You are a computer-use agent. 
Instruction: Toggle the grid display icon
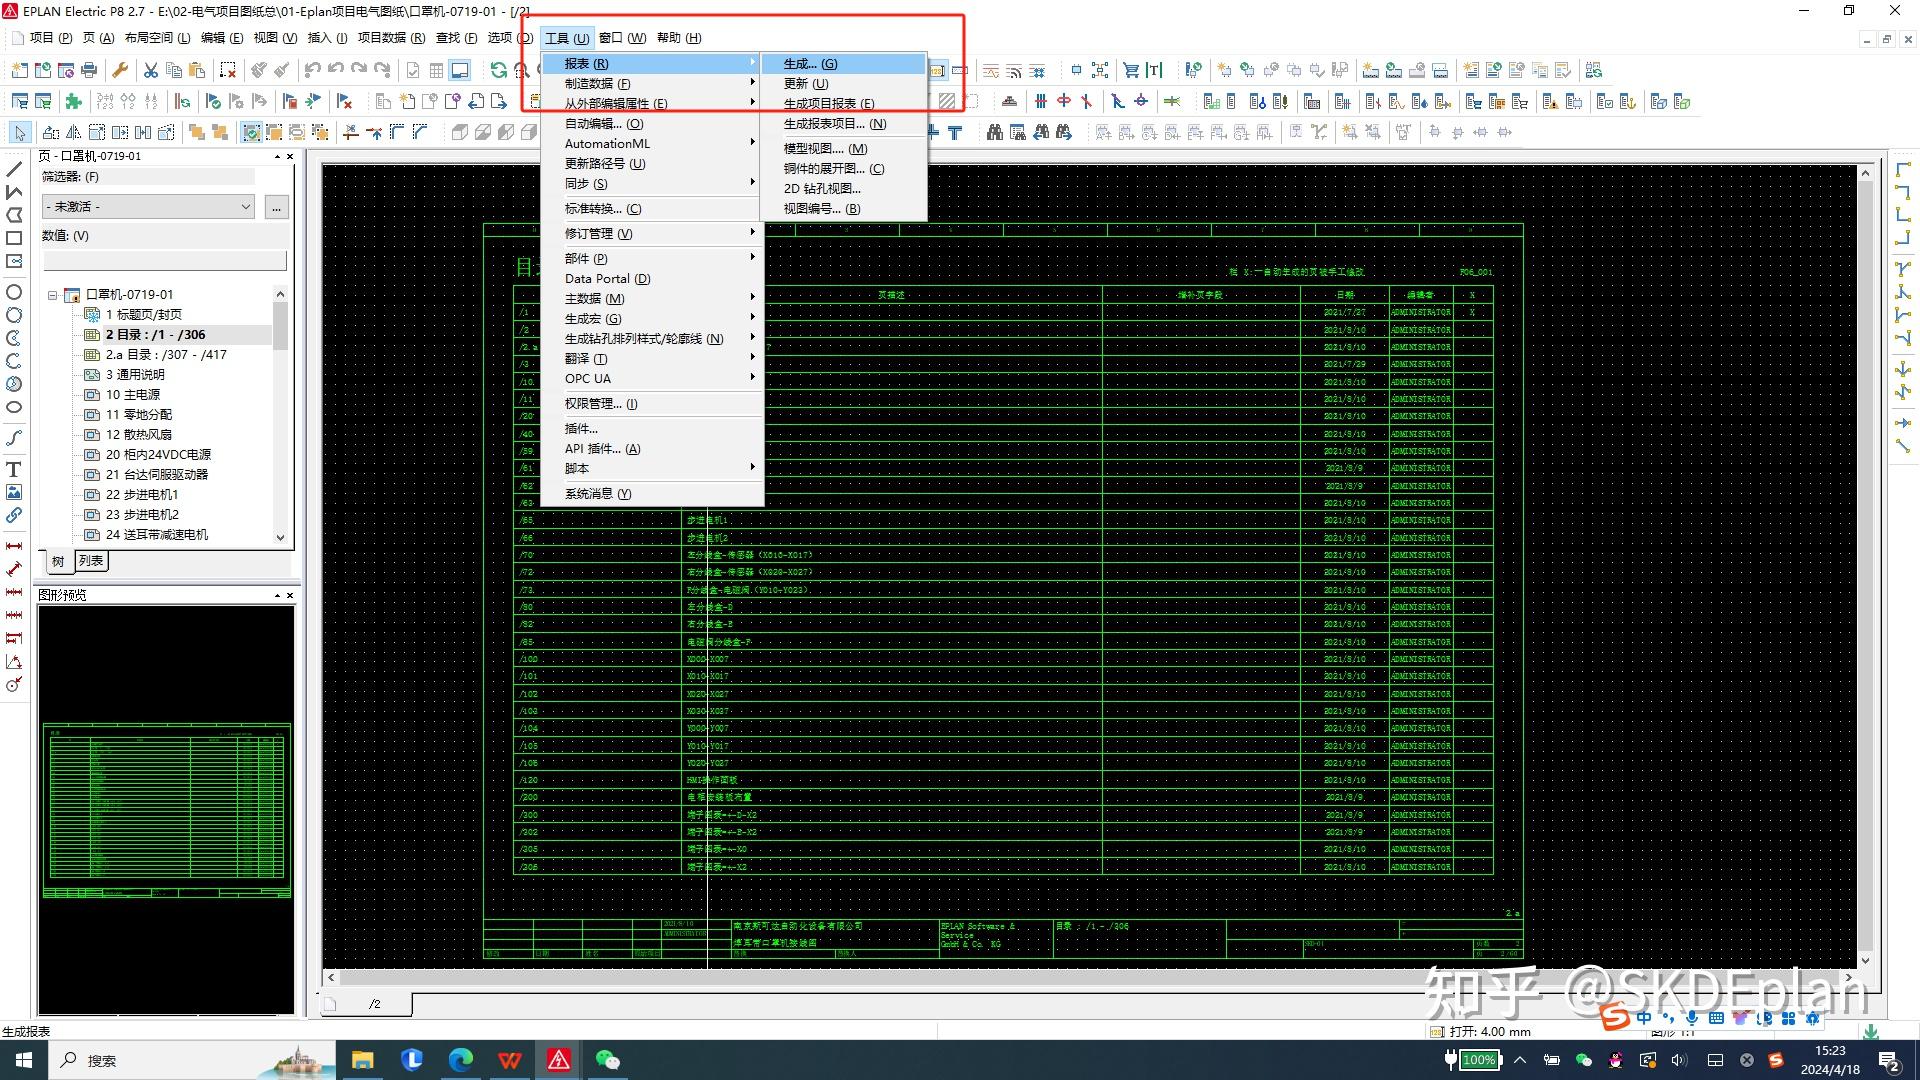pos(436,70)
